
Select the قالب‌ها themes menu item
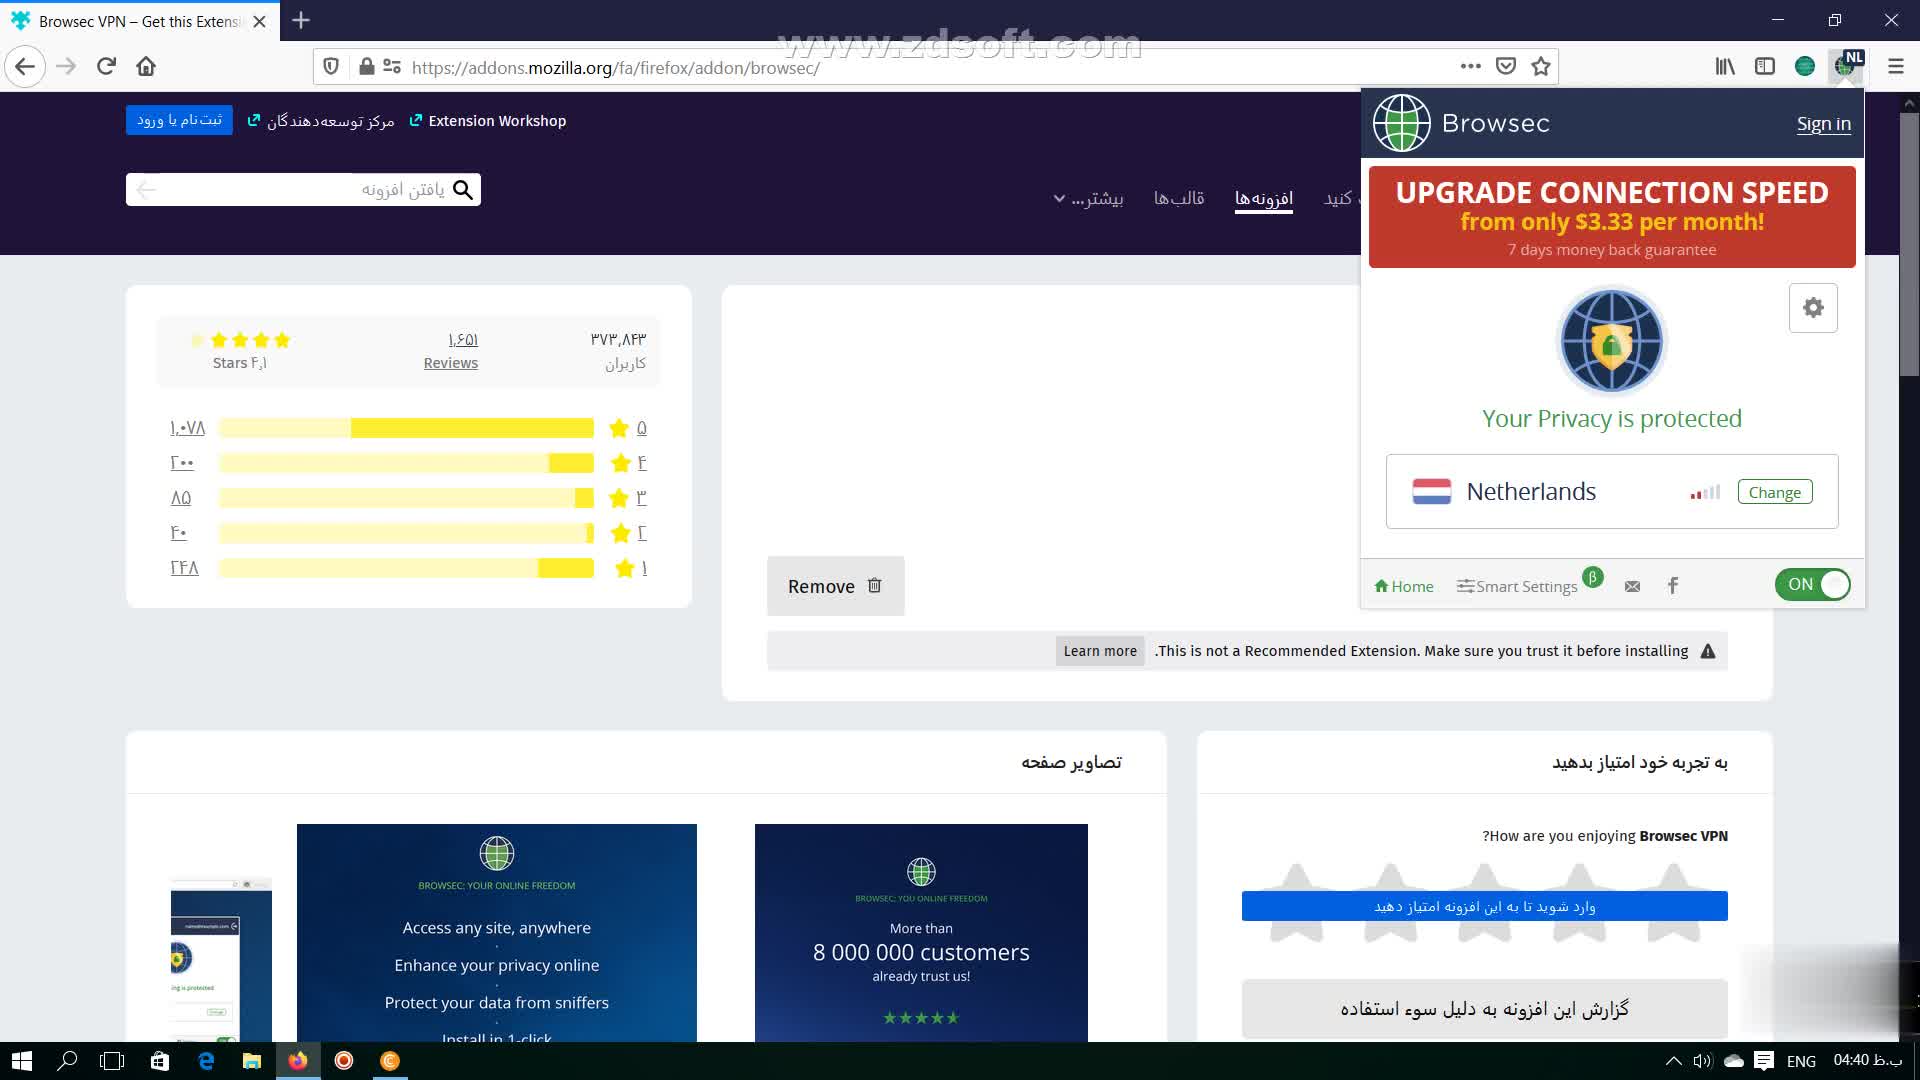(1178, 198)
